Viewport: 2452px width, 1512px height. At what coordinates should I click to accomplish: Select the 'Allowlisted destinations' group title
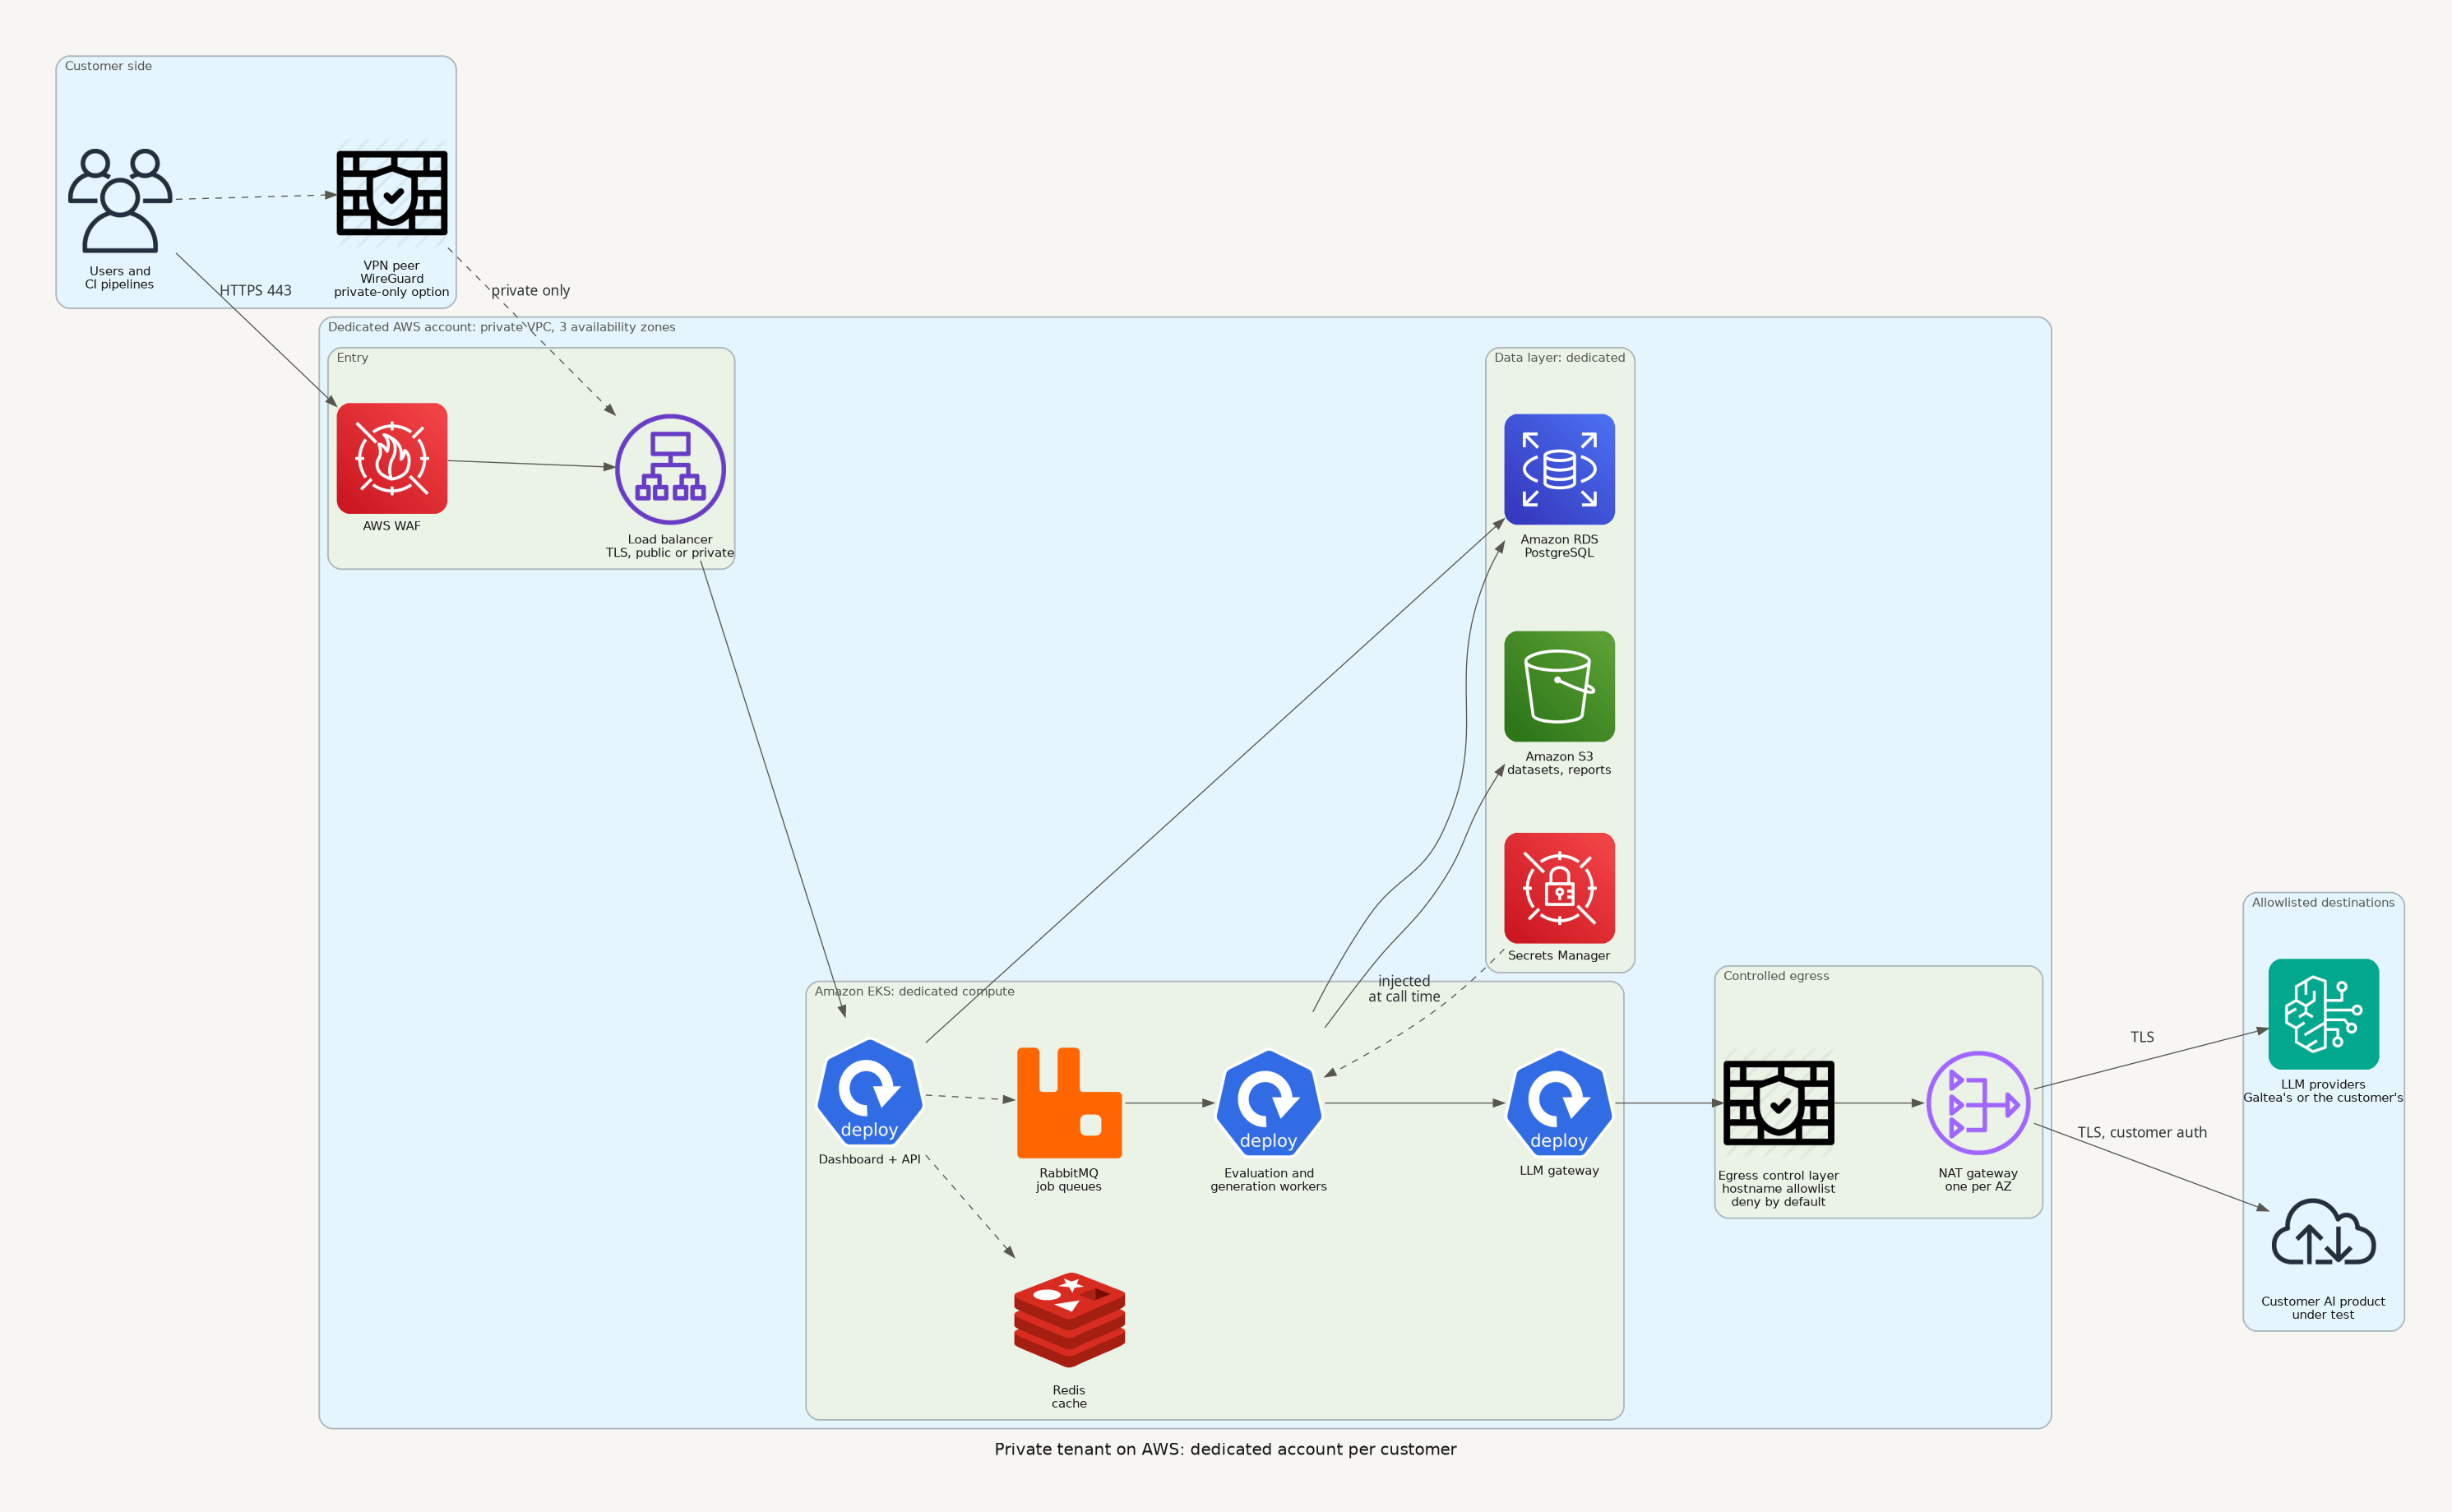pyautogui.click(x=2323, y=903)
